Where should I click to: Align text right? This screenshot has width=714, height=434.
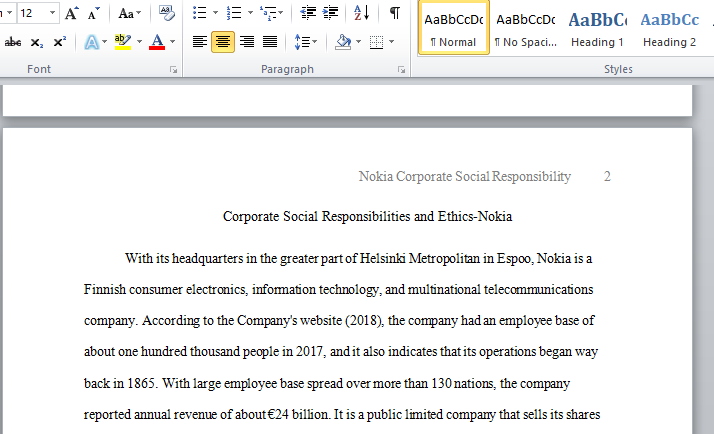click(247, 42)
